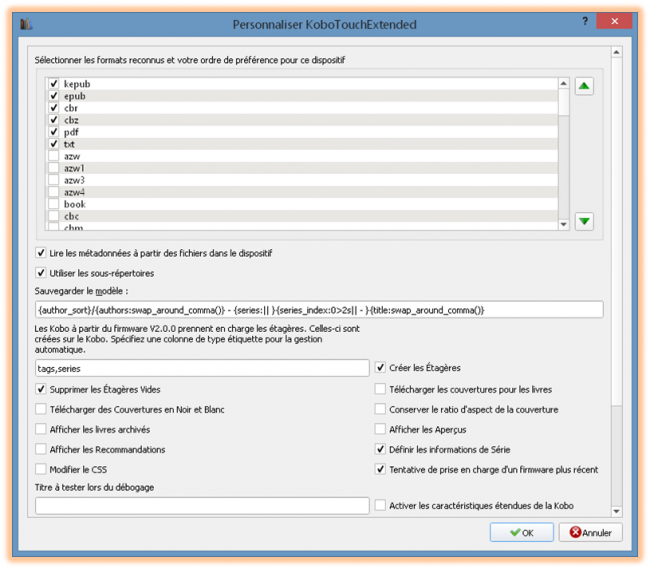Move selected format down with green arrow
Image resolution: width=650 pixels, height=569 pixels.
[584, 221]
